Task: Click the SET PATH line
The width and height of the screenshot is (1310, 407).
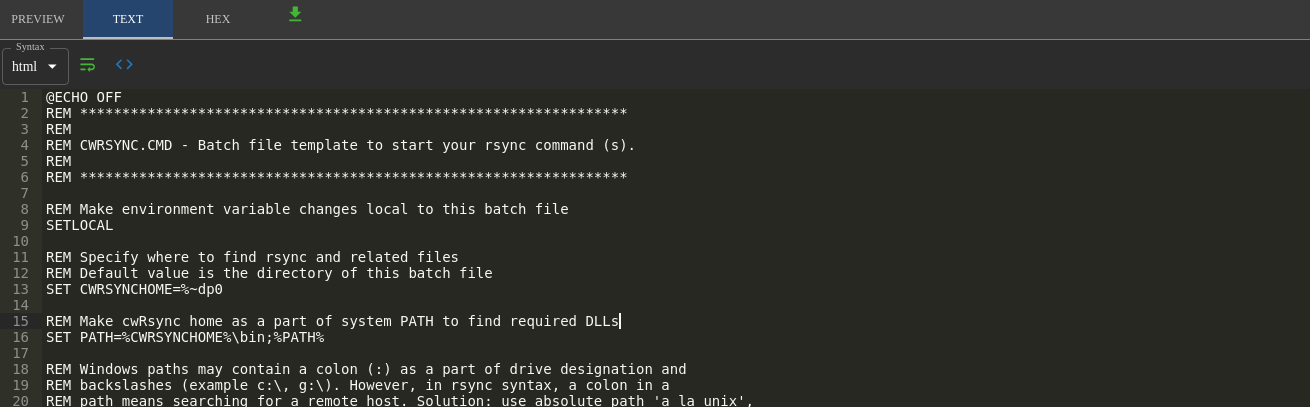Action: click(x=185, y=337)
